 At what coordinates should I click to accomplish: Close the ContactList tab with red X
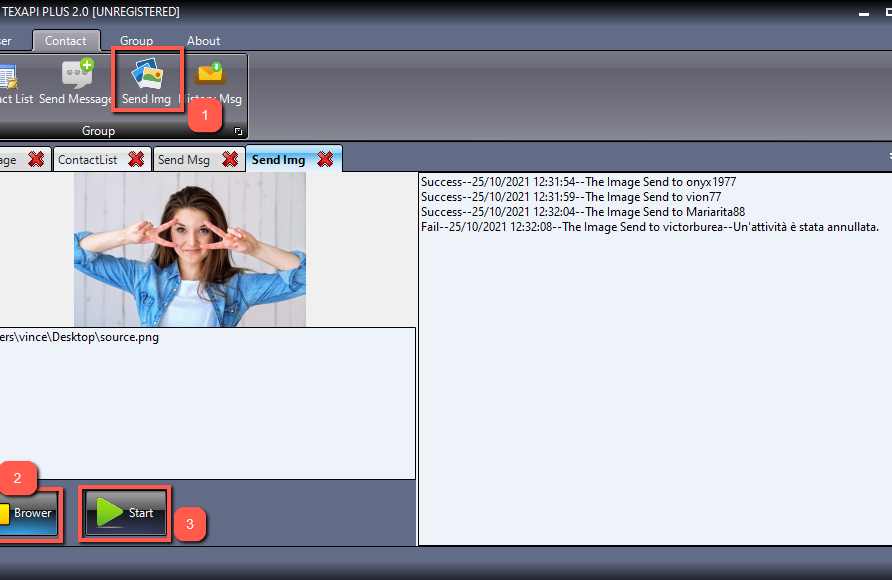coord(136,159)
